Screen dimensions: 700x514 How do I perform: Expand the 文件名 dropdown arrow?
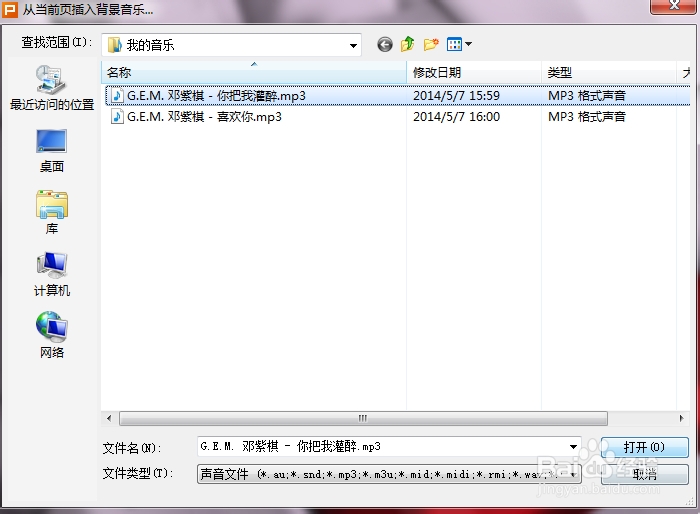click(x=573, y=447)
